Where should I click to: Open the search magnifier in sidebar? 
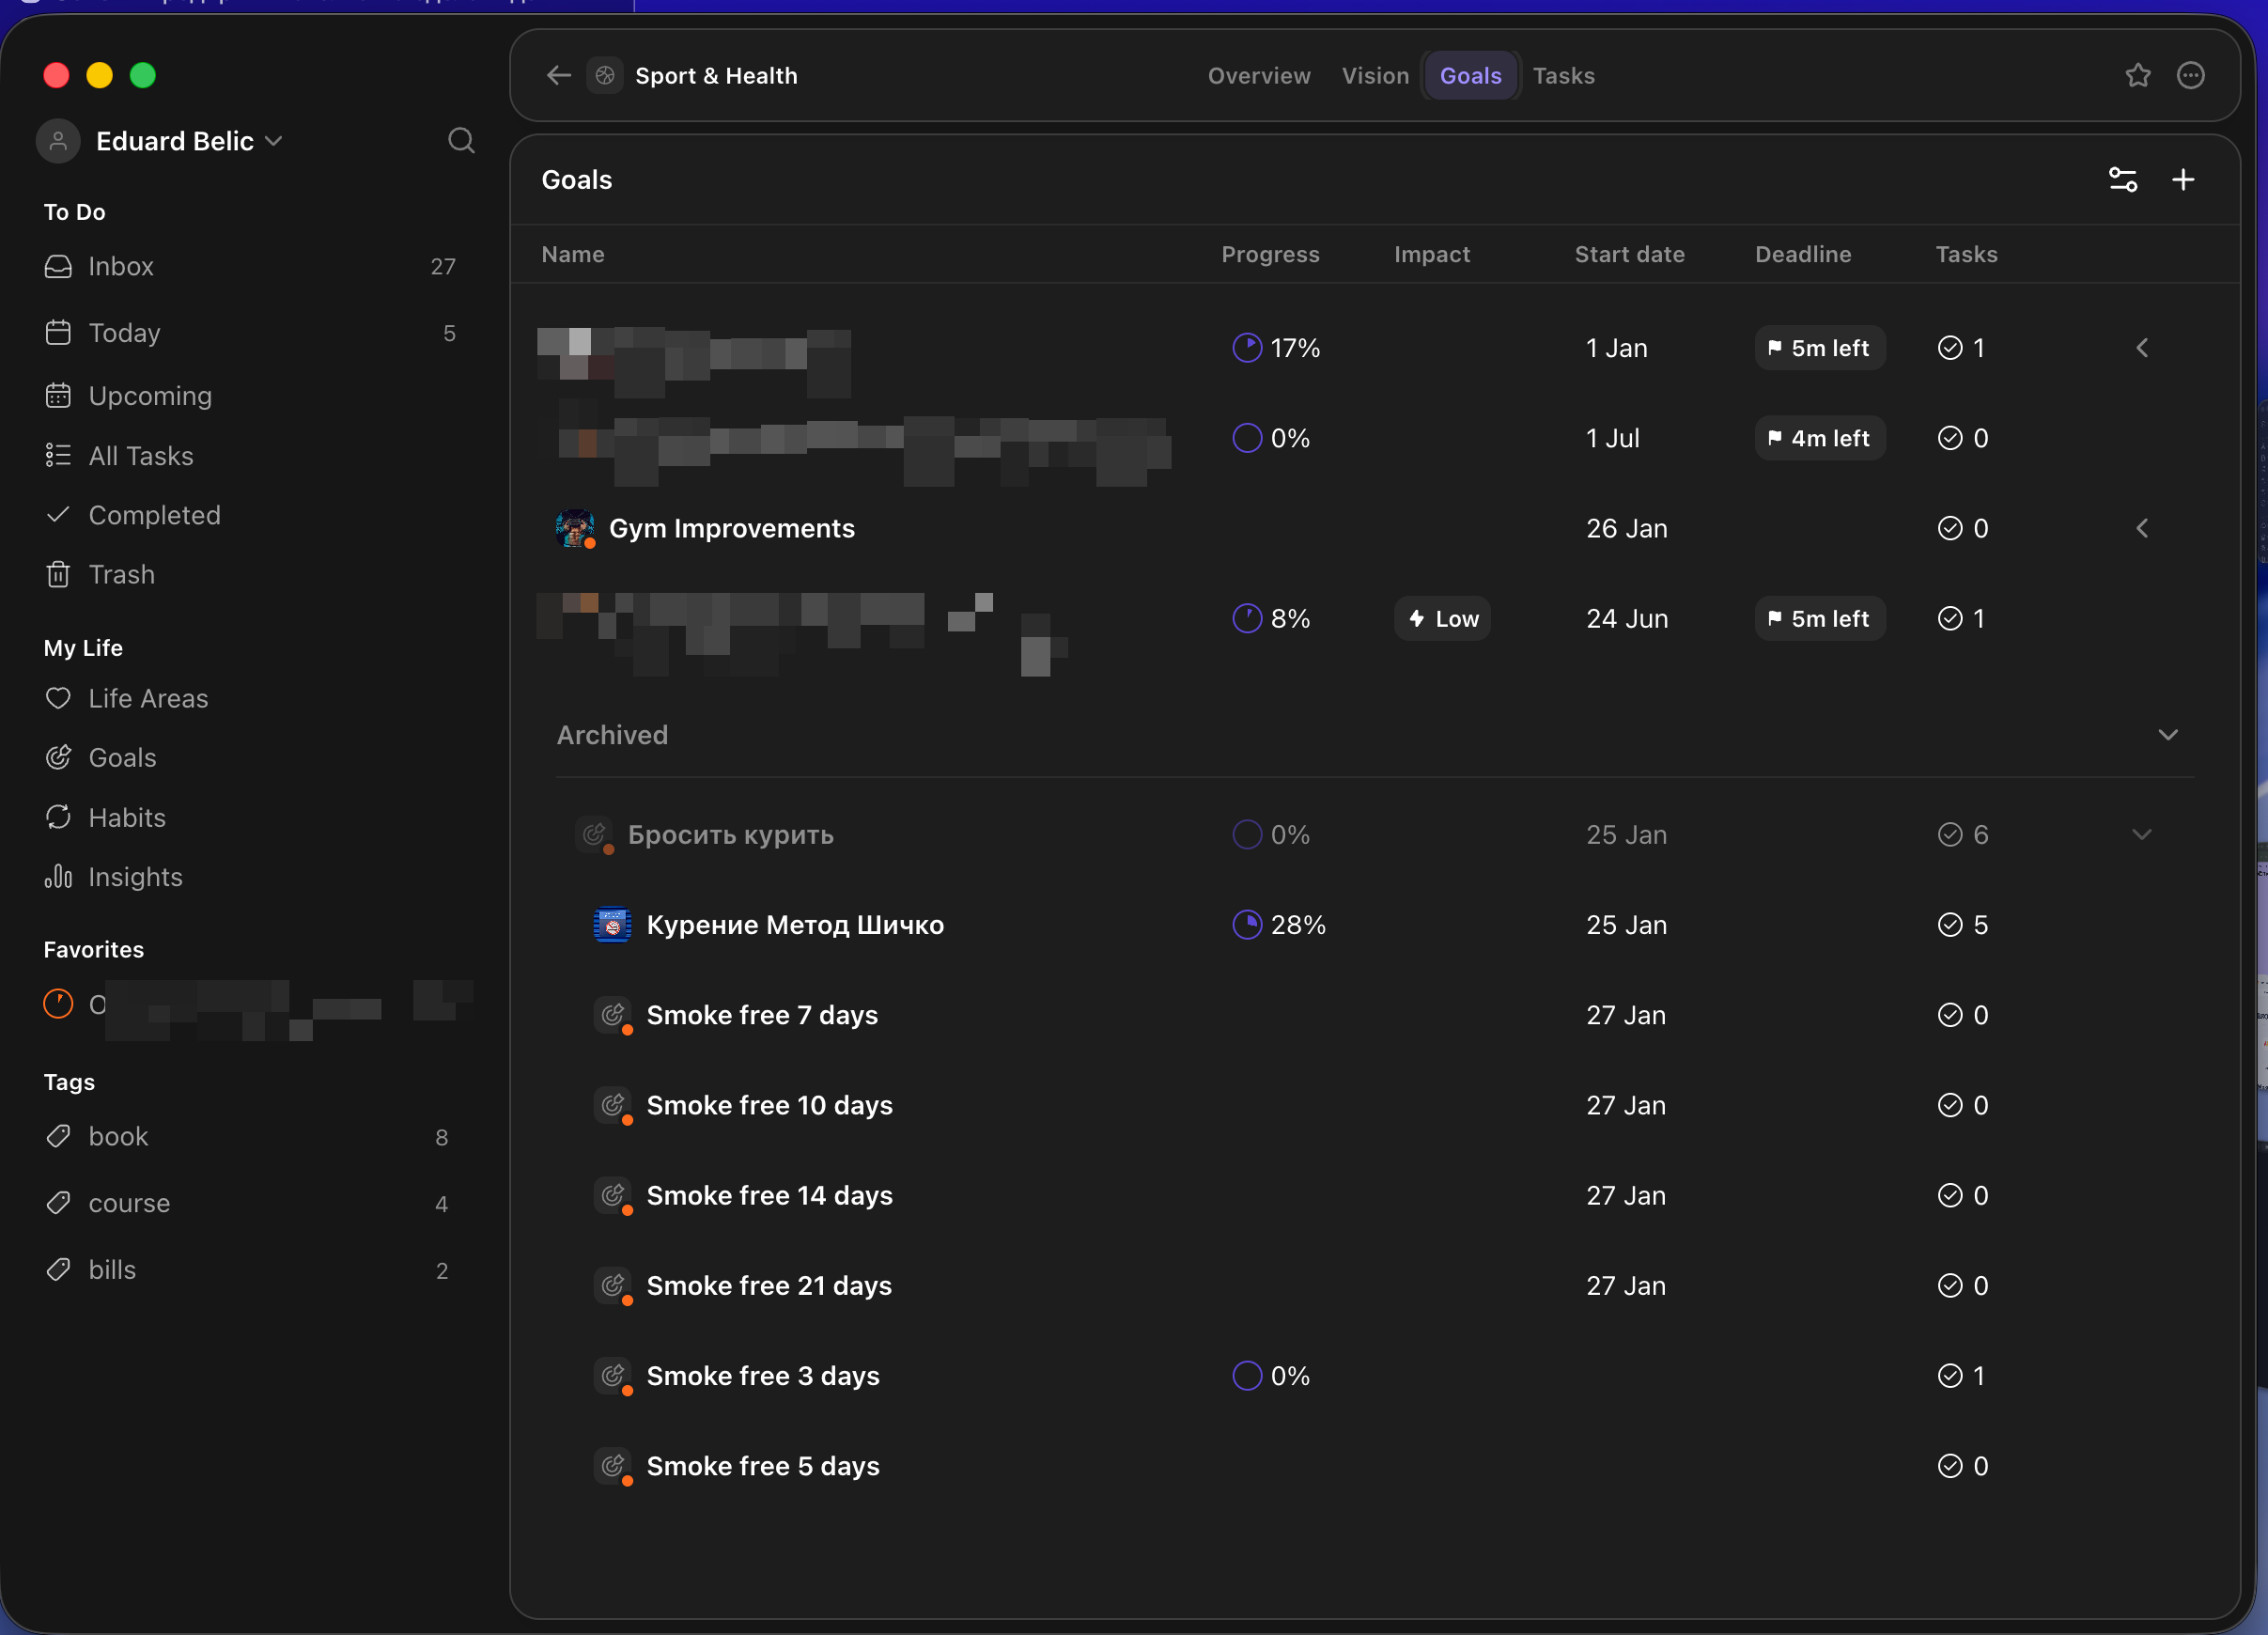[x=461, y=141]
